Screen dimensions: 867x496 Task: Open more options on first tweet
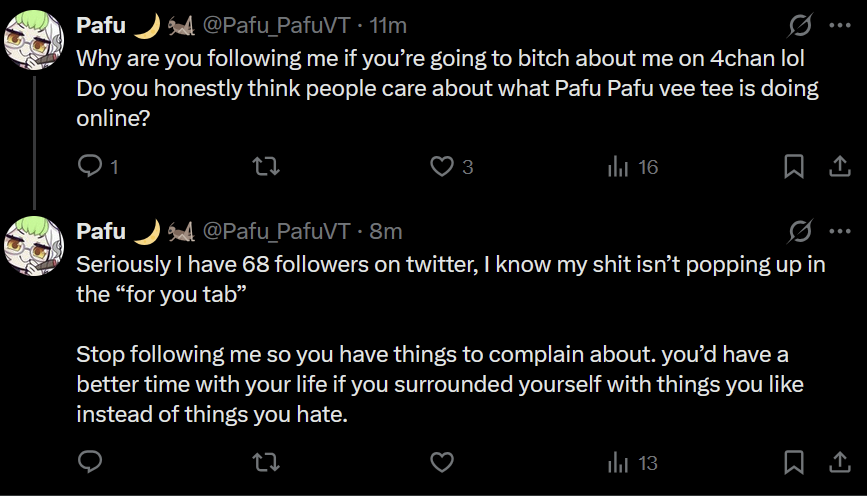coord(838,25)
